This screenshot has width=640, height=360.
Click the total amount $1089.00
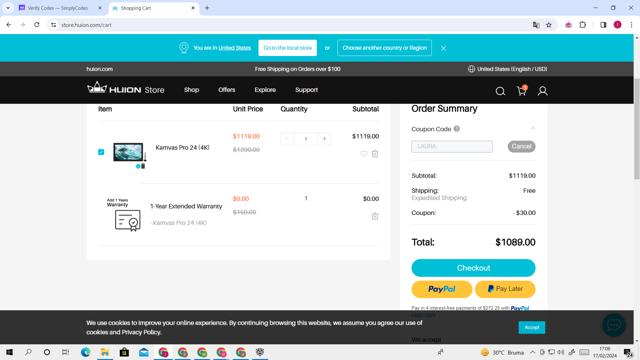515,242
